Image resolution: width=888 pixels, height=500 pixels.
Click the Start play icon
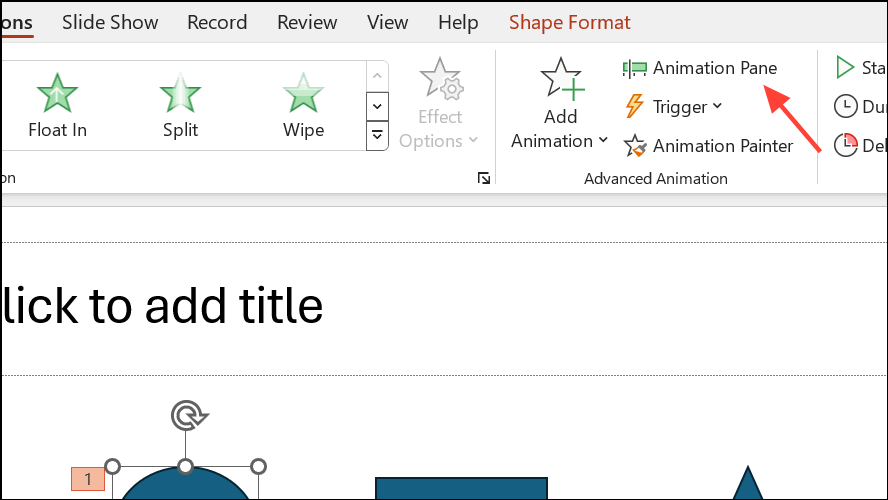pos(844,67)
